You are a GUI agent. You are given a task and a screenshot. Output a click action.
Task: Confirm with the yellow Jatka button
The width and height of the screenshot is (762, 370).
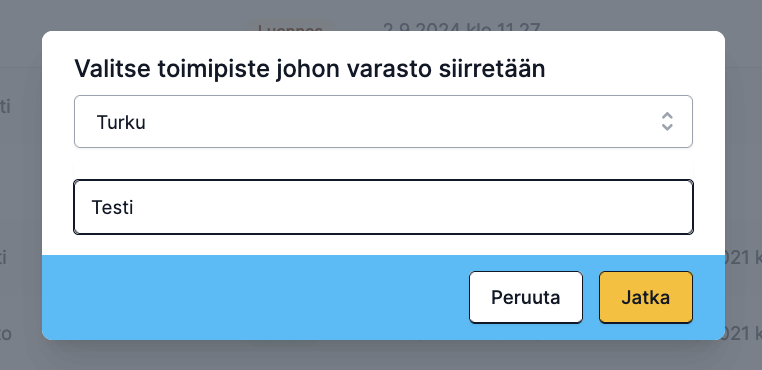coord(645,297)
